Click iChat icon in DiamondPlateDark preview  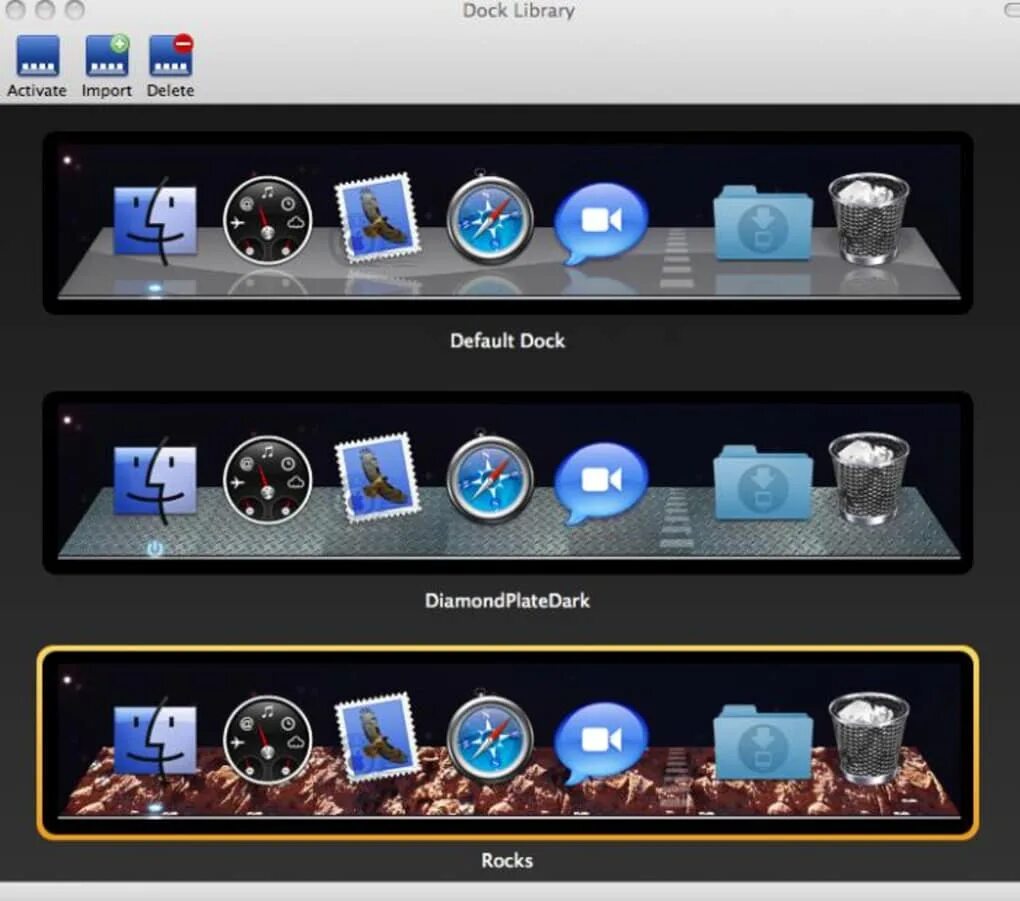click(x=600, y=483)
